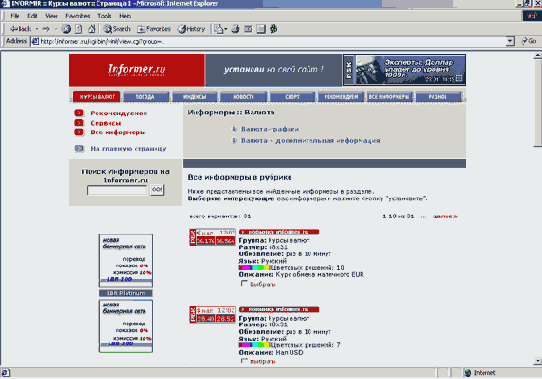542x379 pixels.
Task: Select the РАЗНОЕ navigation tab
Action: click(438, 97)
